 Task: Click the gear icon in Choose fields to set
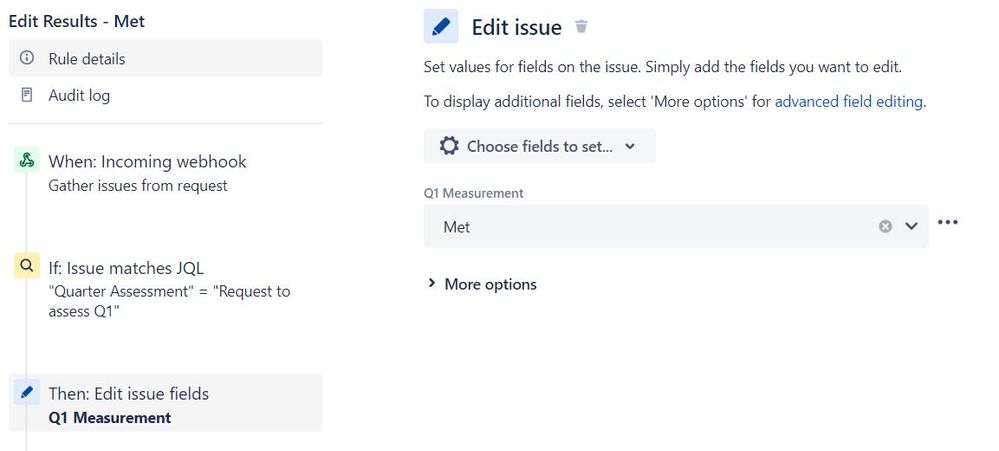[x=450, y=146]
